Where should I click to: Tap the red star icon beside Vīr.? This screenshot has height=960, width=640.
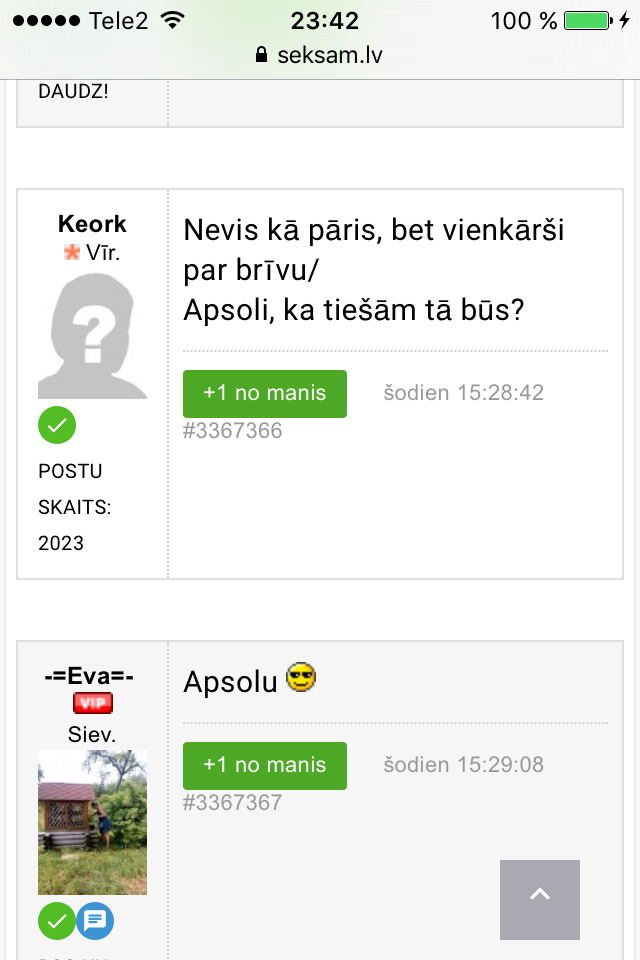72,253
